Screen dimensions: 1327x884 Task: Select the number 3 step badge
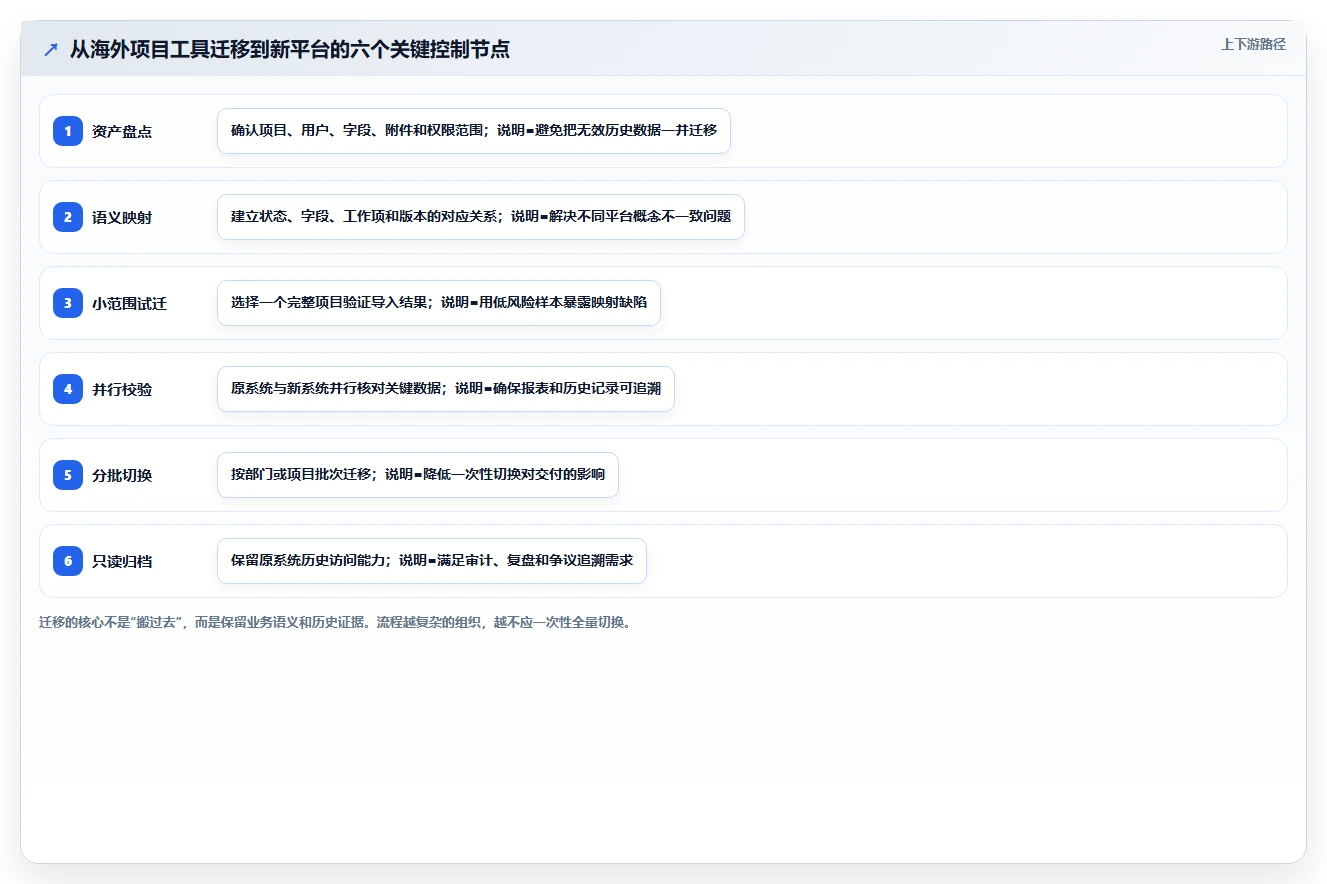[68, 303]
